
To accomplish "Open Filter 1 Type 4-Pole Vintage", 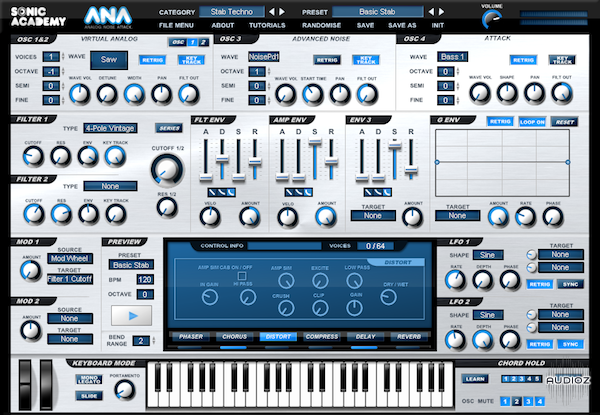I will [110, 128].
